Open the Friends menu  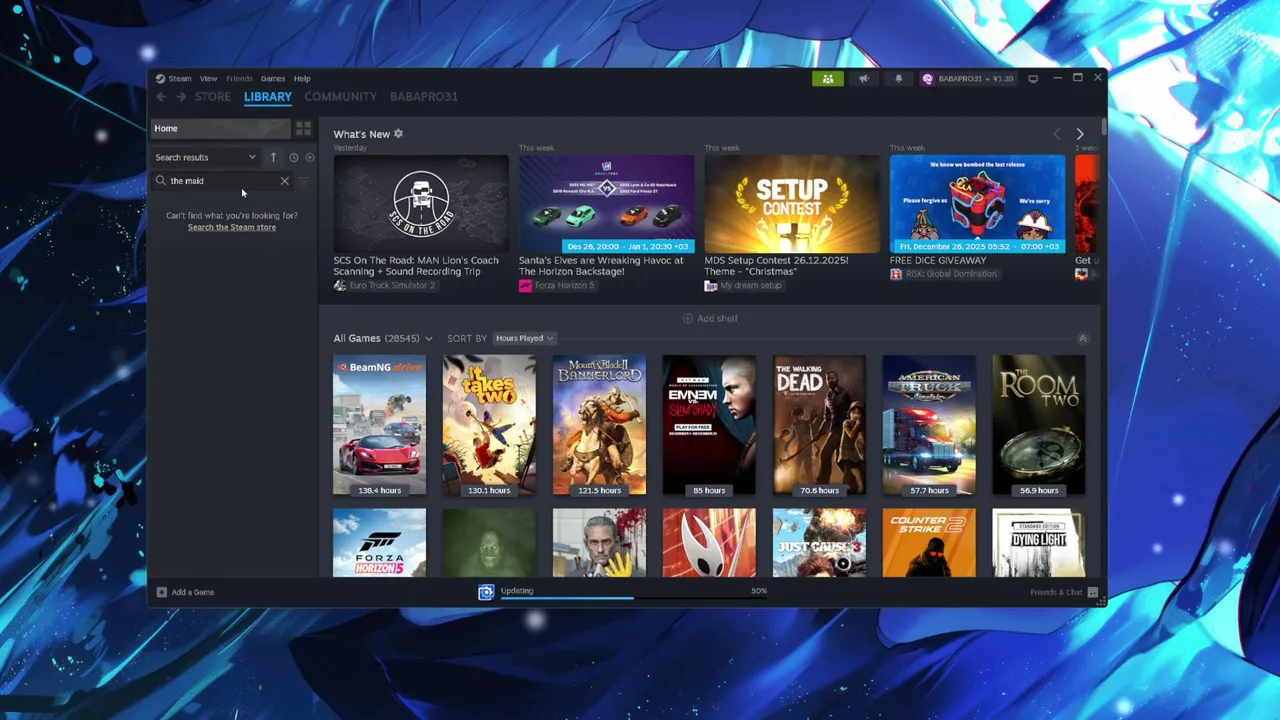[x=239, y=78]
